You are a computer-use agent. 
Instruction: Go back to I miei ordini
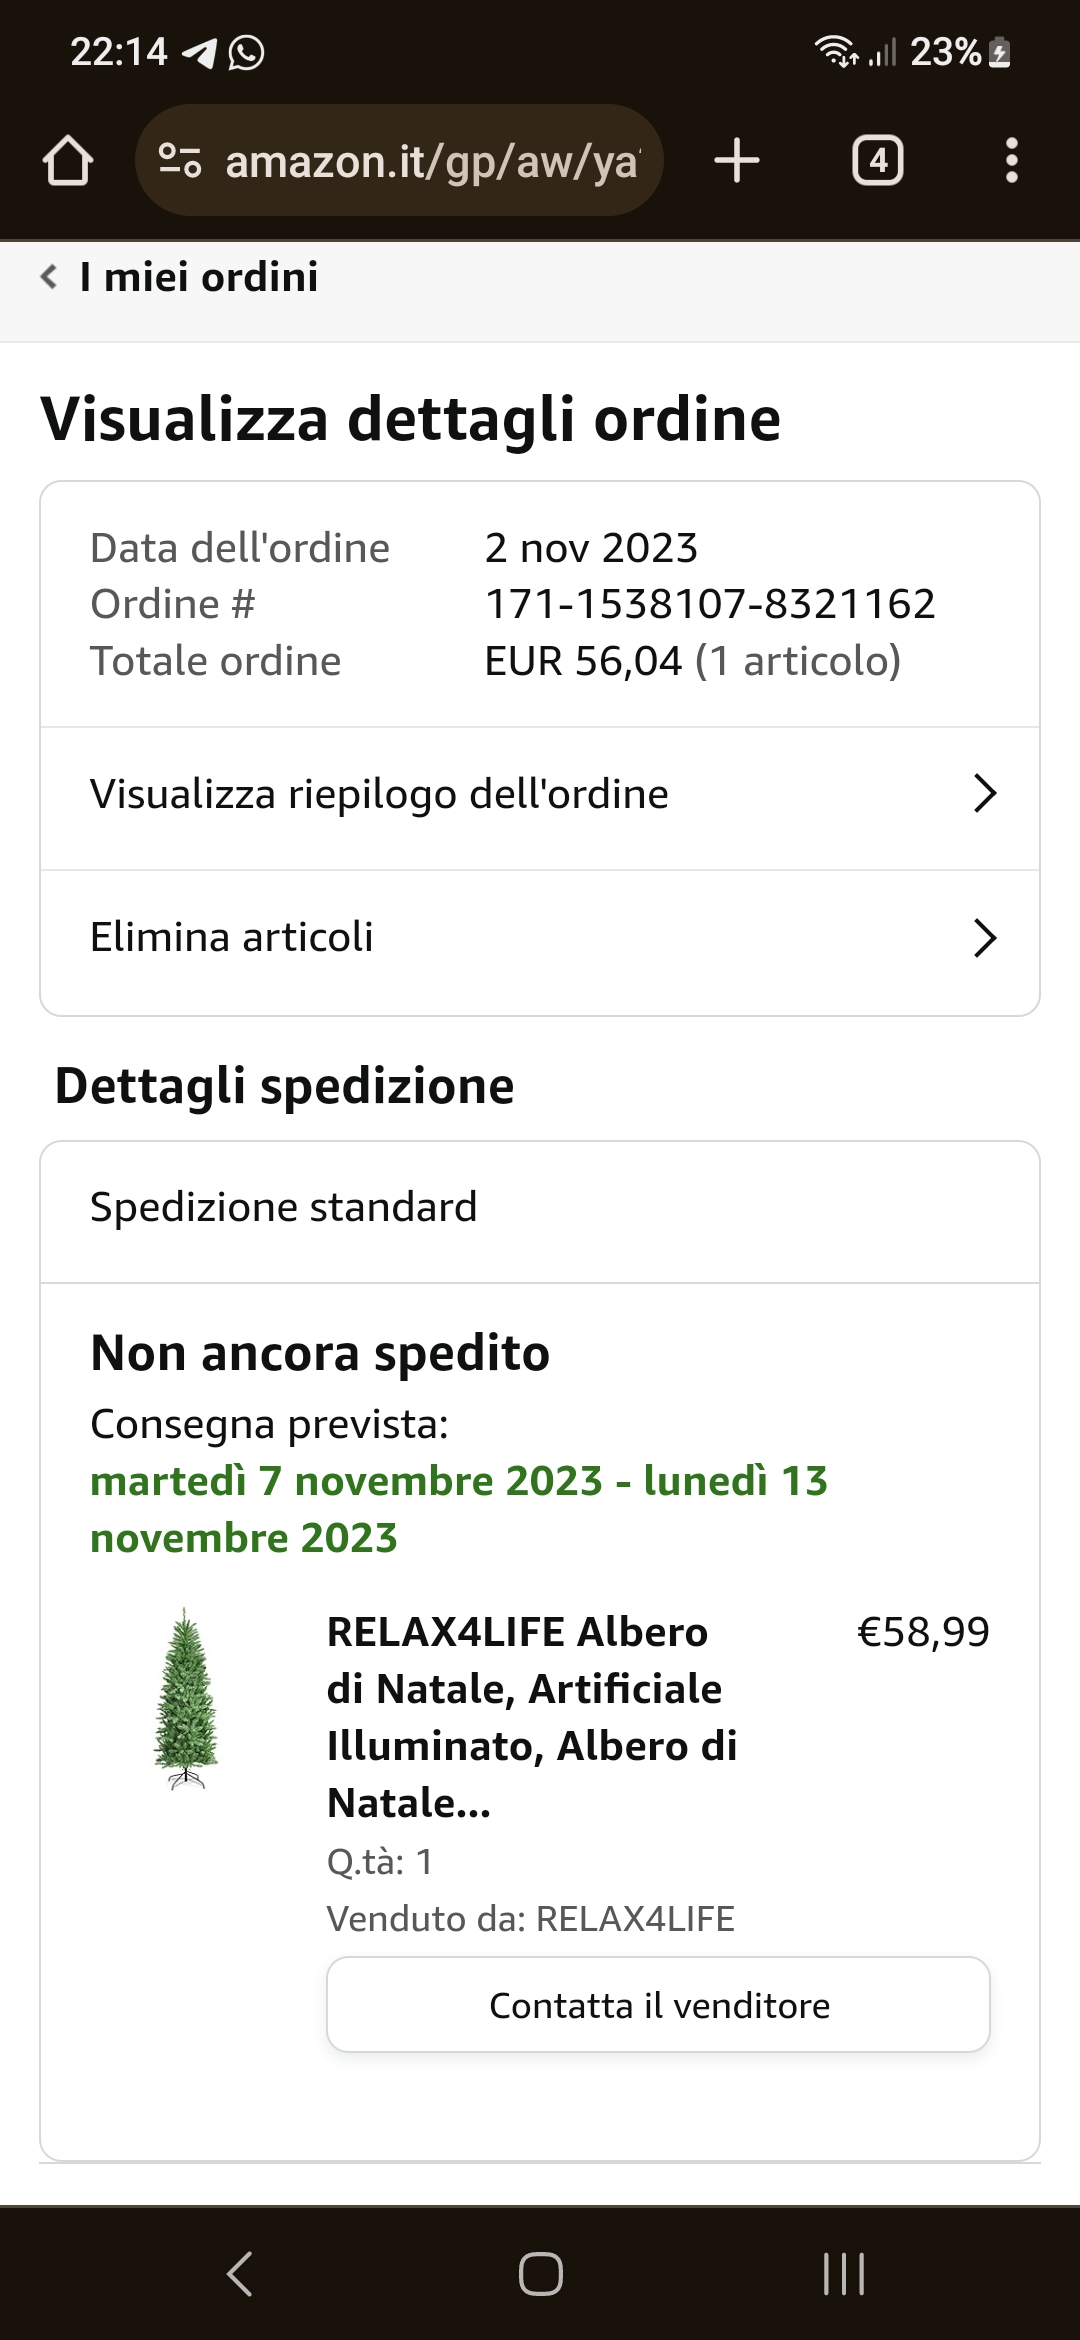199,277
